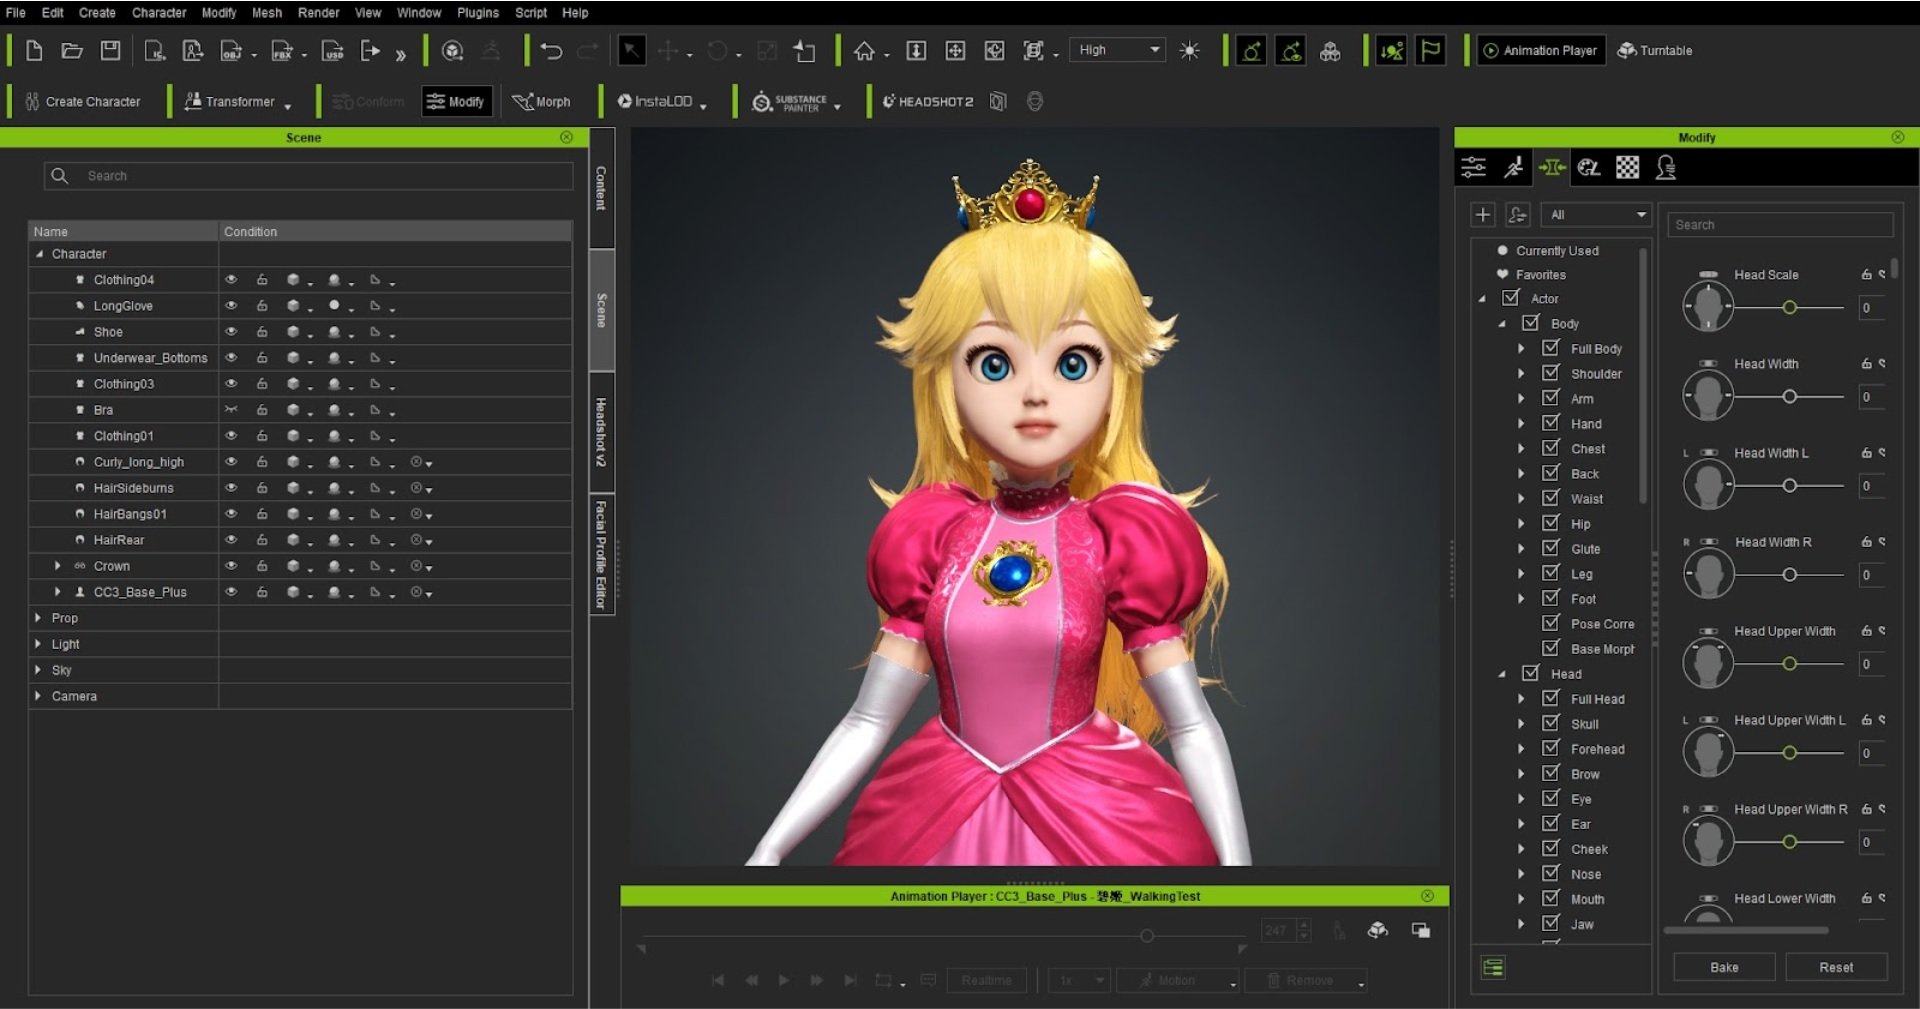
Task: Activate the Modify panel button in toolbar
Action: coord(457,102)
